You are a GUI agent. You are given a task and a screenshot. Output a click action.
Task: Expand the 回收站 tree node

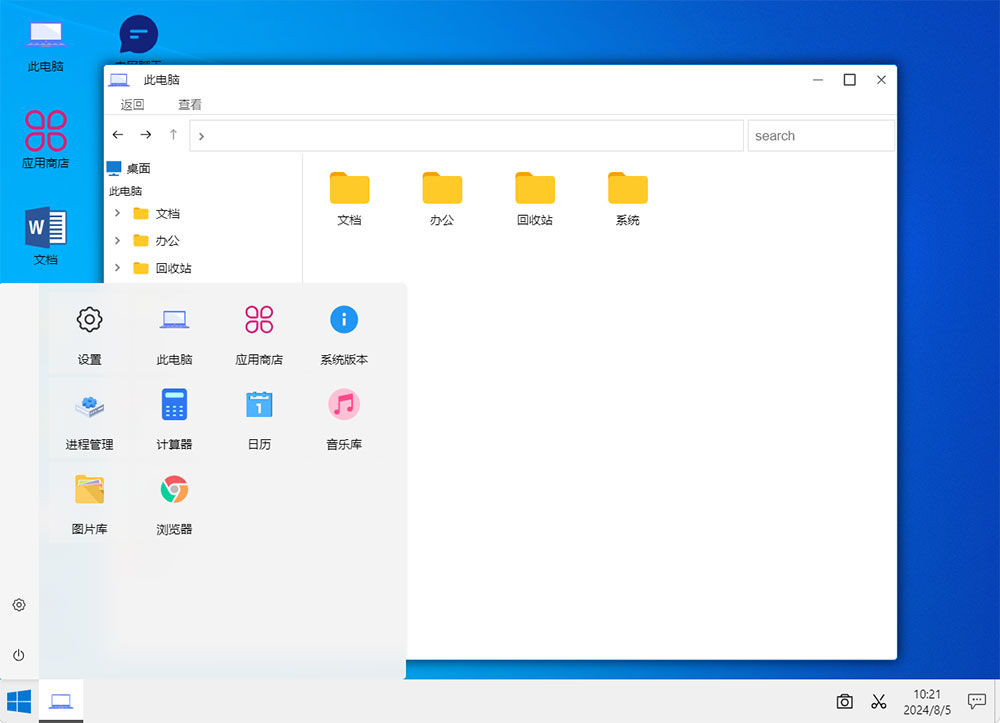pos(117,268)
